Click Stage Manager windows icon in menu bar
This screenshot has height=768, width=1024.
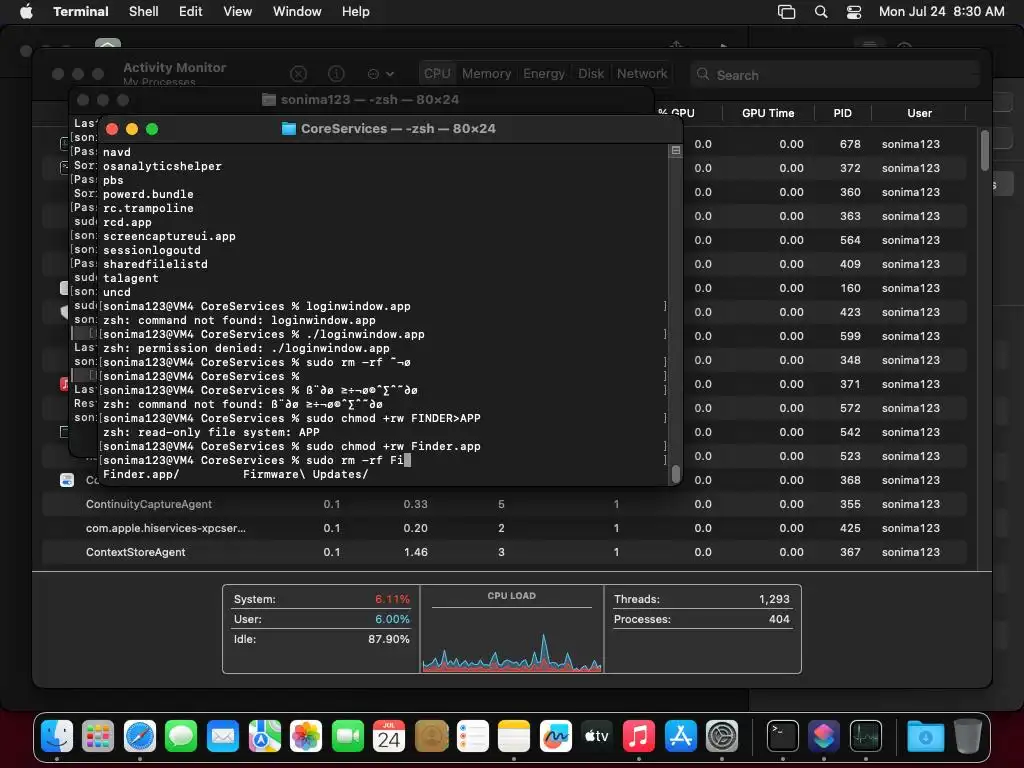786,12
